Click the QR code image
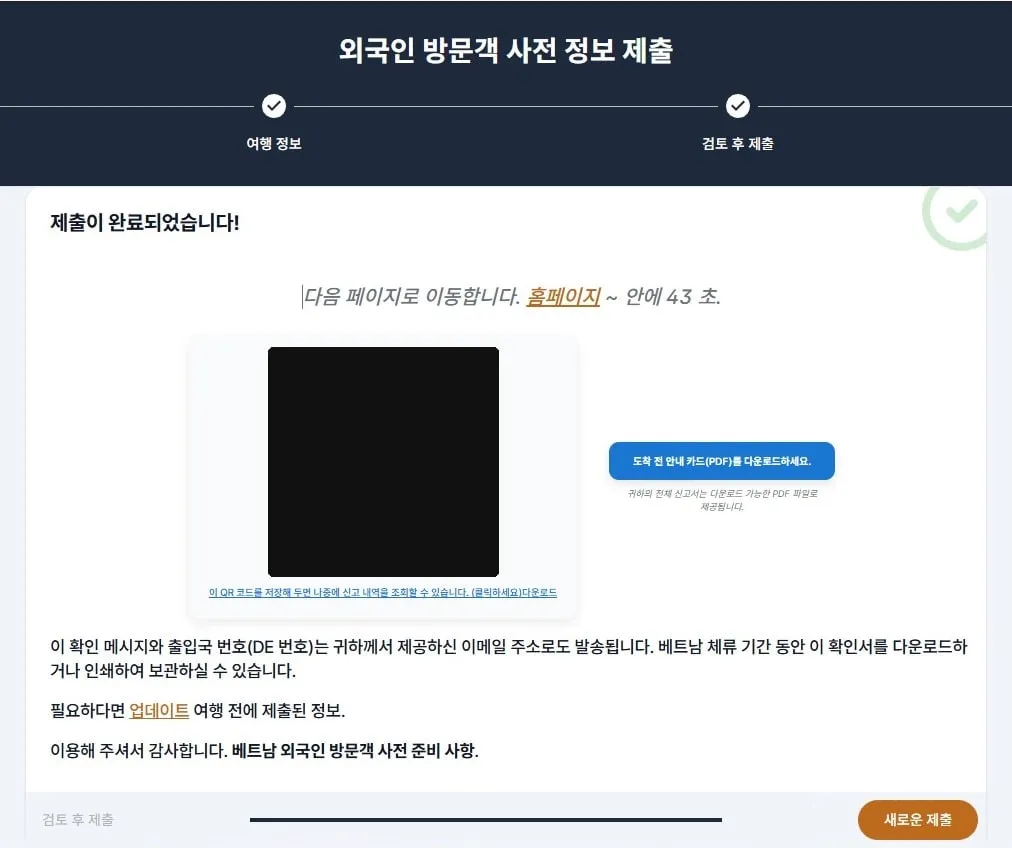Screen dimensions: 1012x848 (383, 462)
